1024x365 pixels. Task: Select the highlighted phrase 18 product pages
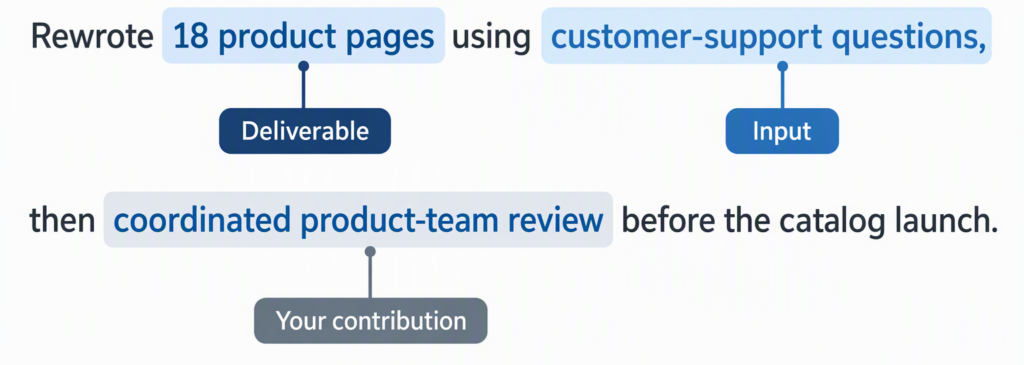click(x=304, y=36)
